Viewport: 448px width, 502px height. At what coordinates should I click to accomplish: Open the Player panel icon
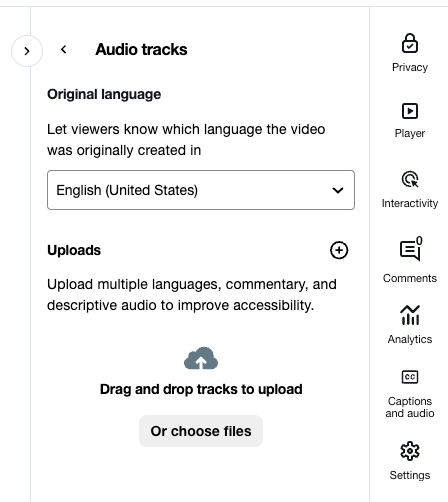(x=410, y=111)
